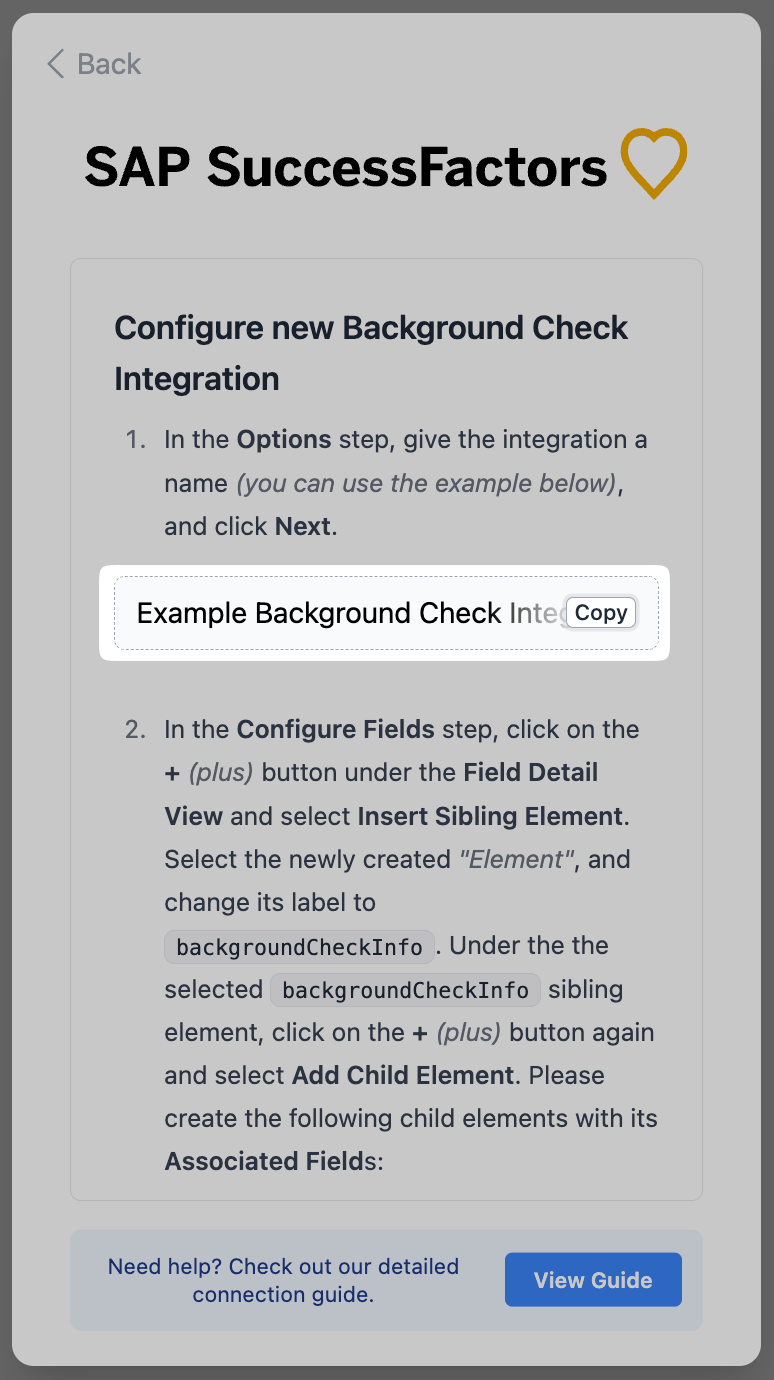This screenshot has width=774, height=1380.
Task: Click the Configure new Background Check Integration heading
Action: click(371, 353)
